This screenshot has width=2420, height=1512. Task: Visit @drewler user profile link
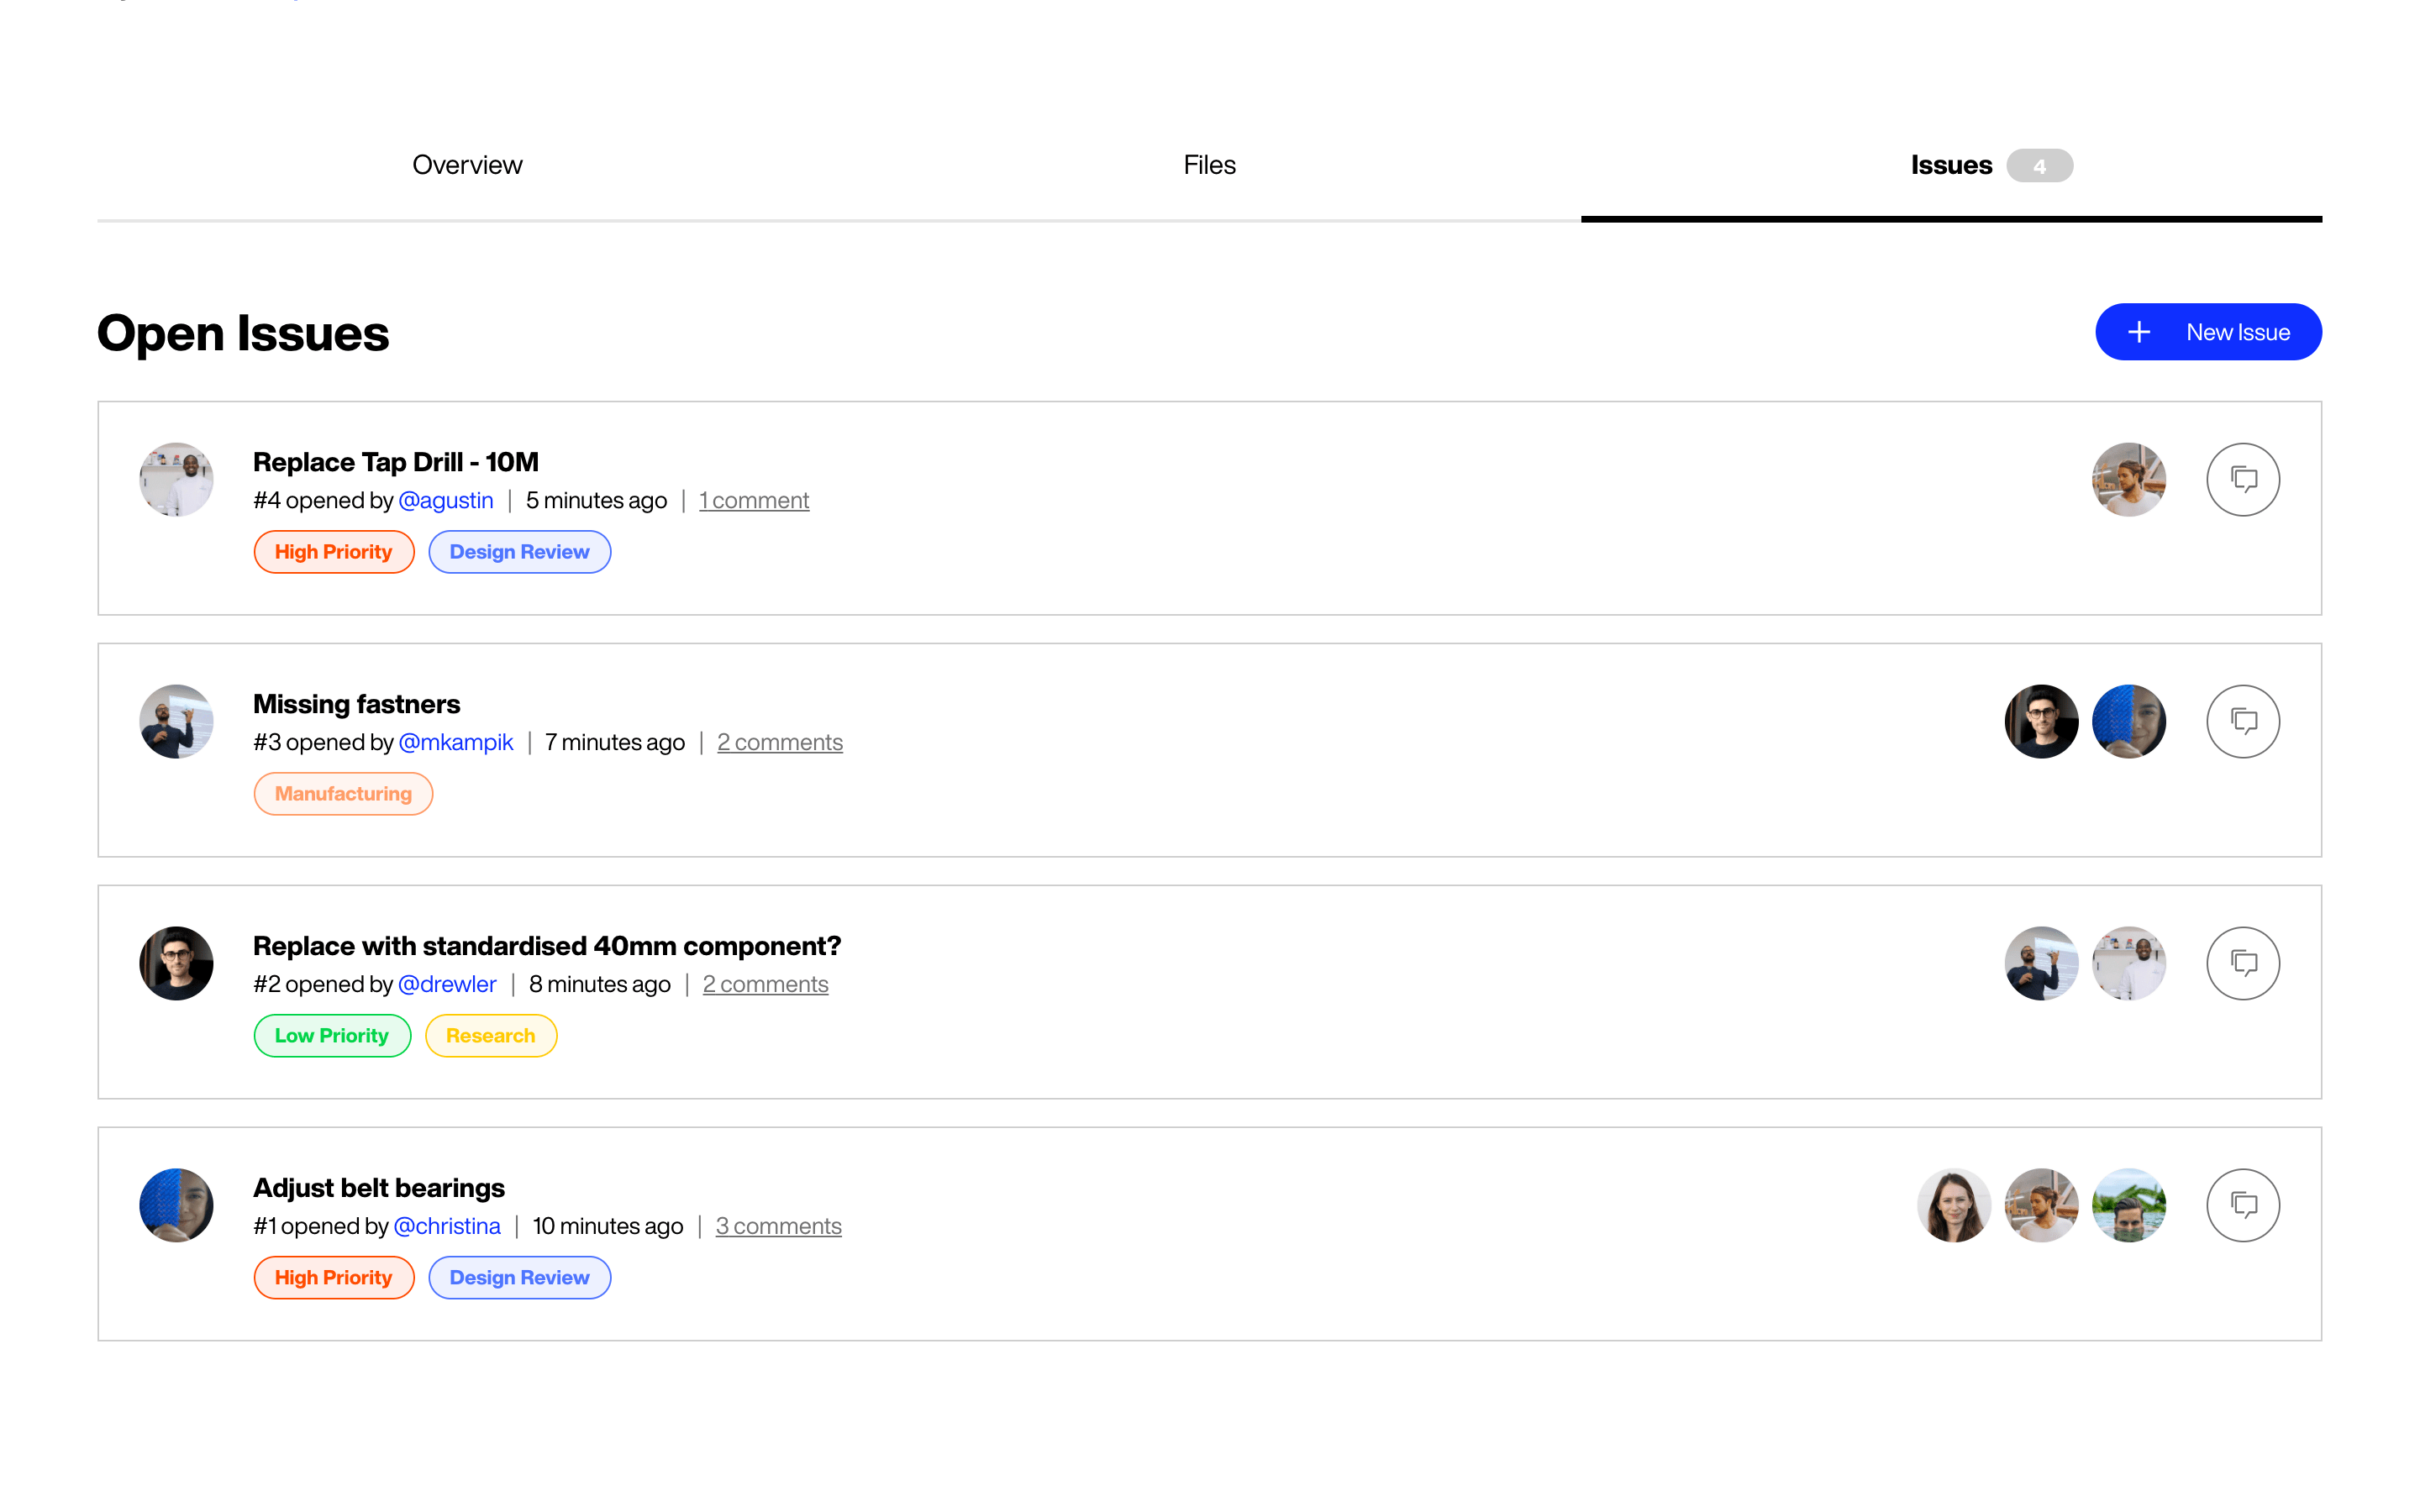(447, 984)
